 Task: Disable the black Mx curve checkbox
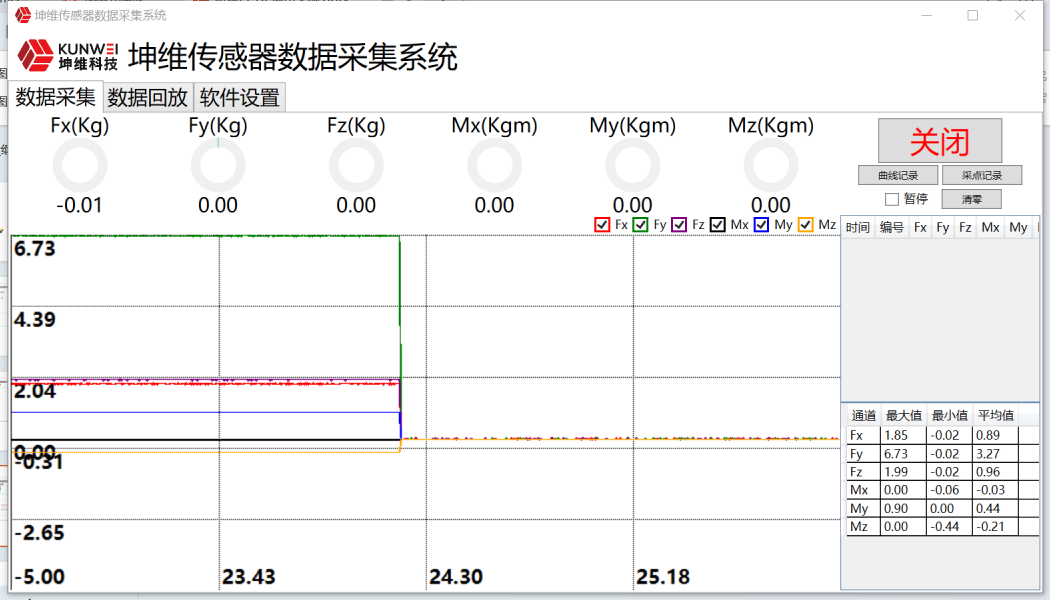tap(718, 225)
